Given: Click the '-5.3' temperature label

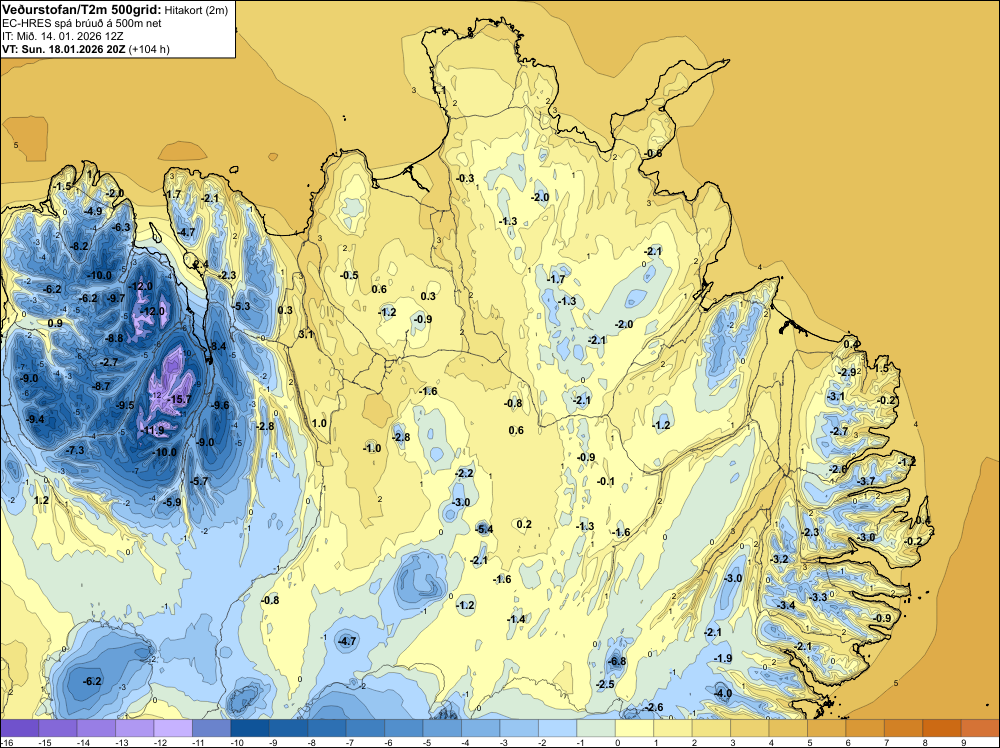Looking at the screenshot, I should [241, 306].
